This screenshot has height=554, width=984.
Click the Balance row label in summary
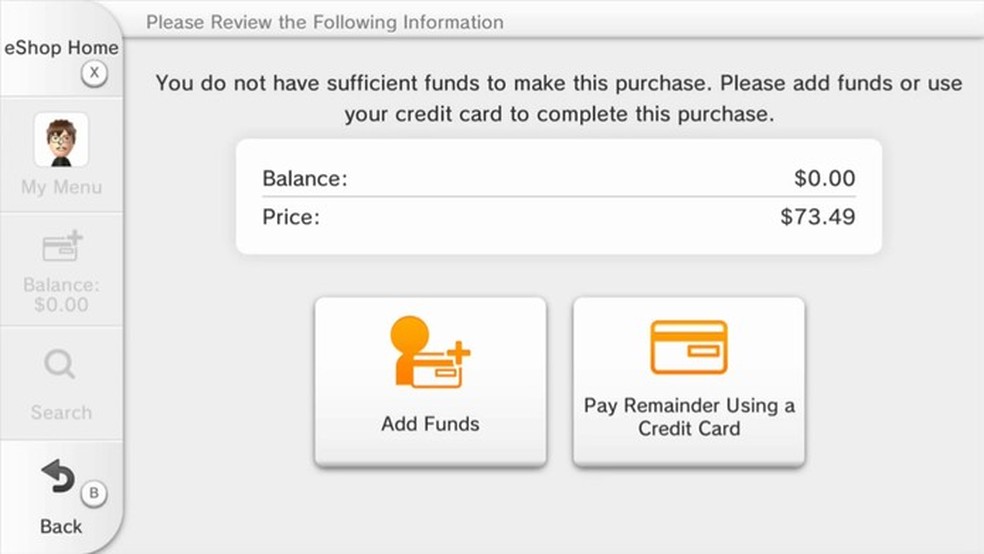pos(304,179)
